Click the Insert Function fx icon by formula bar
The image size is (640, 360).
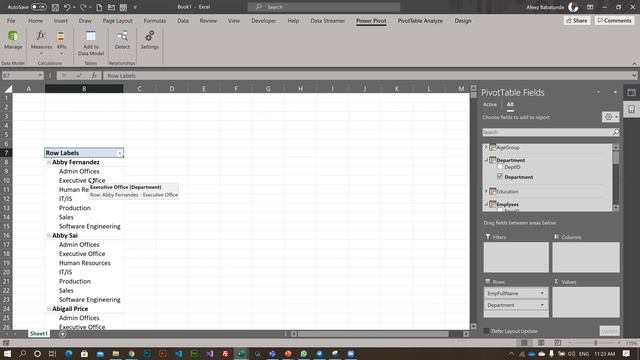coord(94,76)
